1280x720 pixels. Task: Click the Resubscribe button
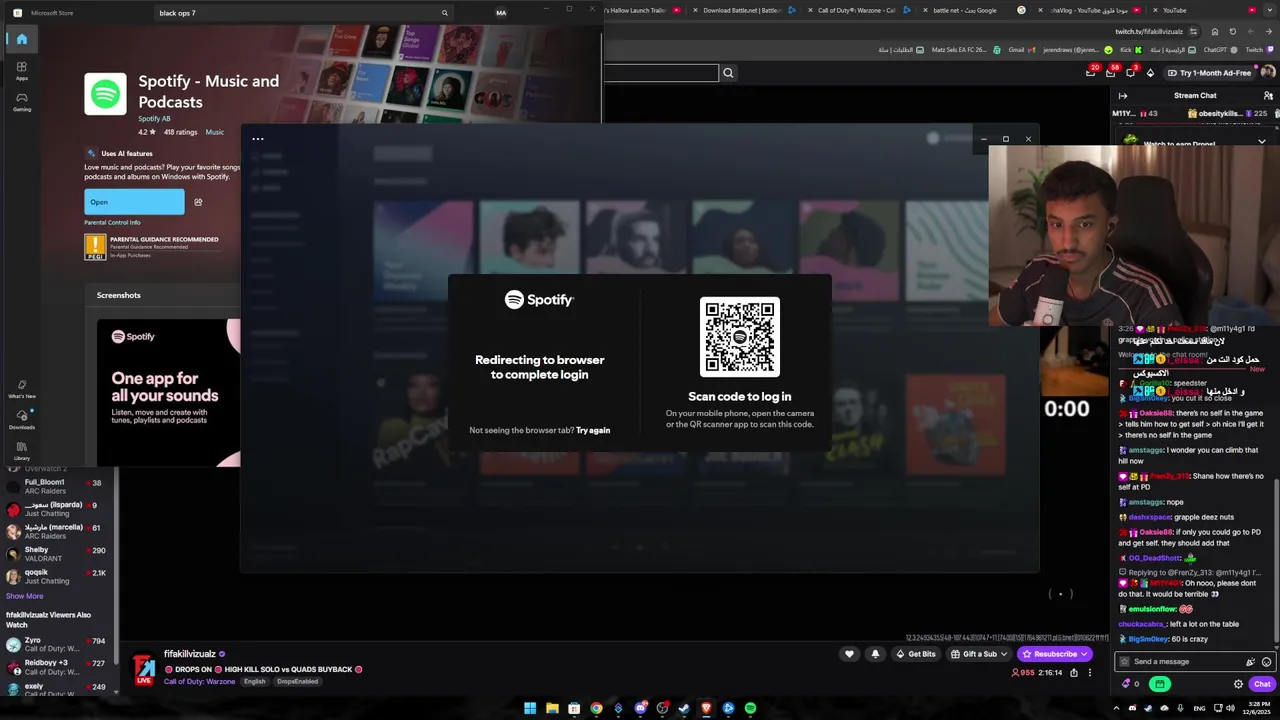point(1055,654)
